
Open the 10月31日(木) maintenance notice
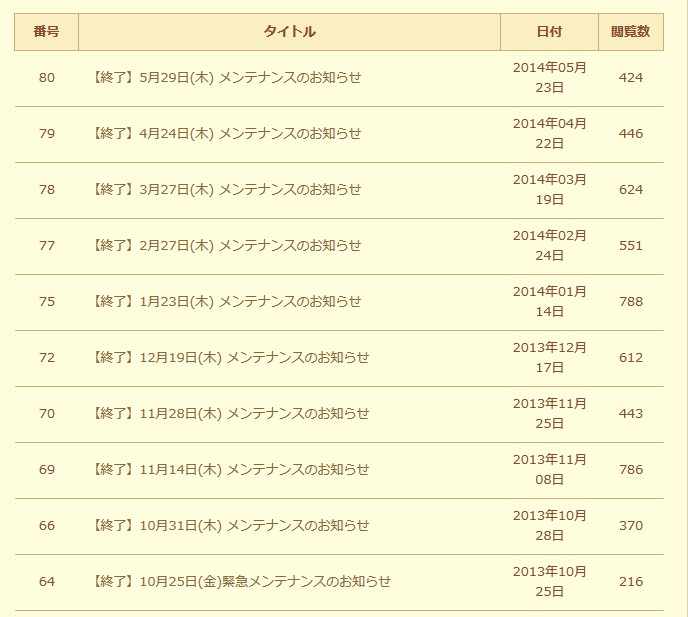click(230, 526)
